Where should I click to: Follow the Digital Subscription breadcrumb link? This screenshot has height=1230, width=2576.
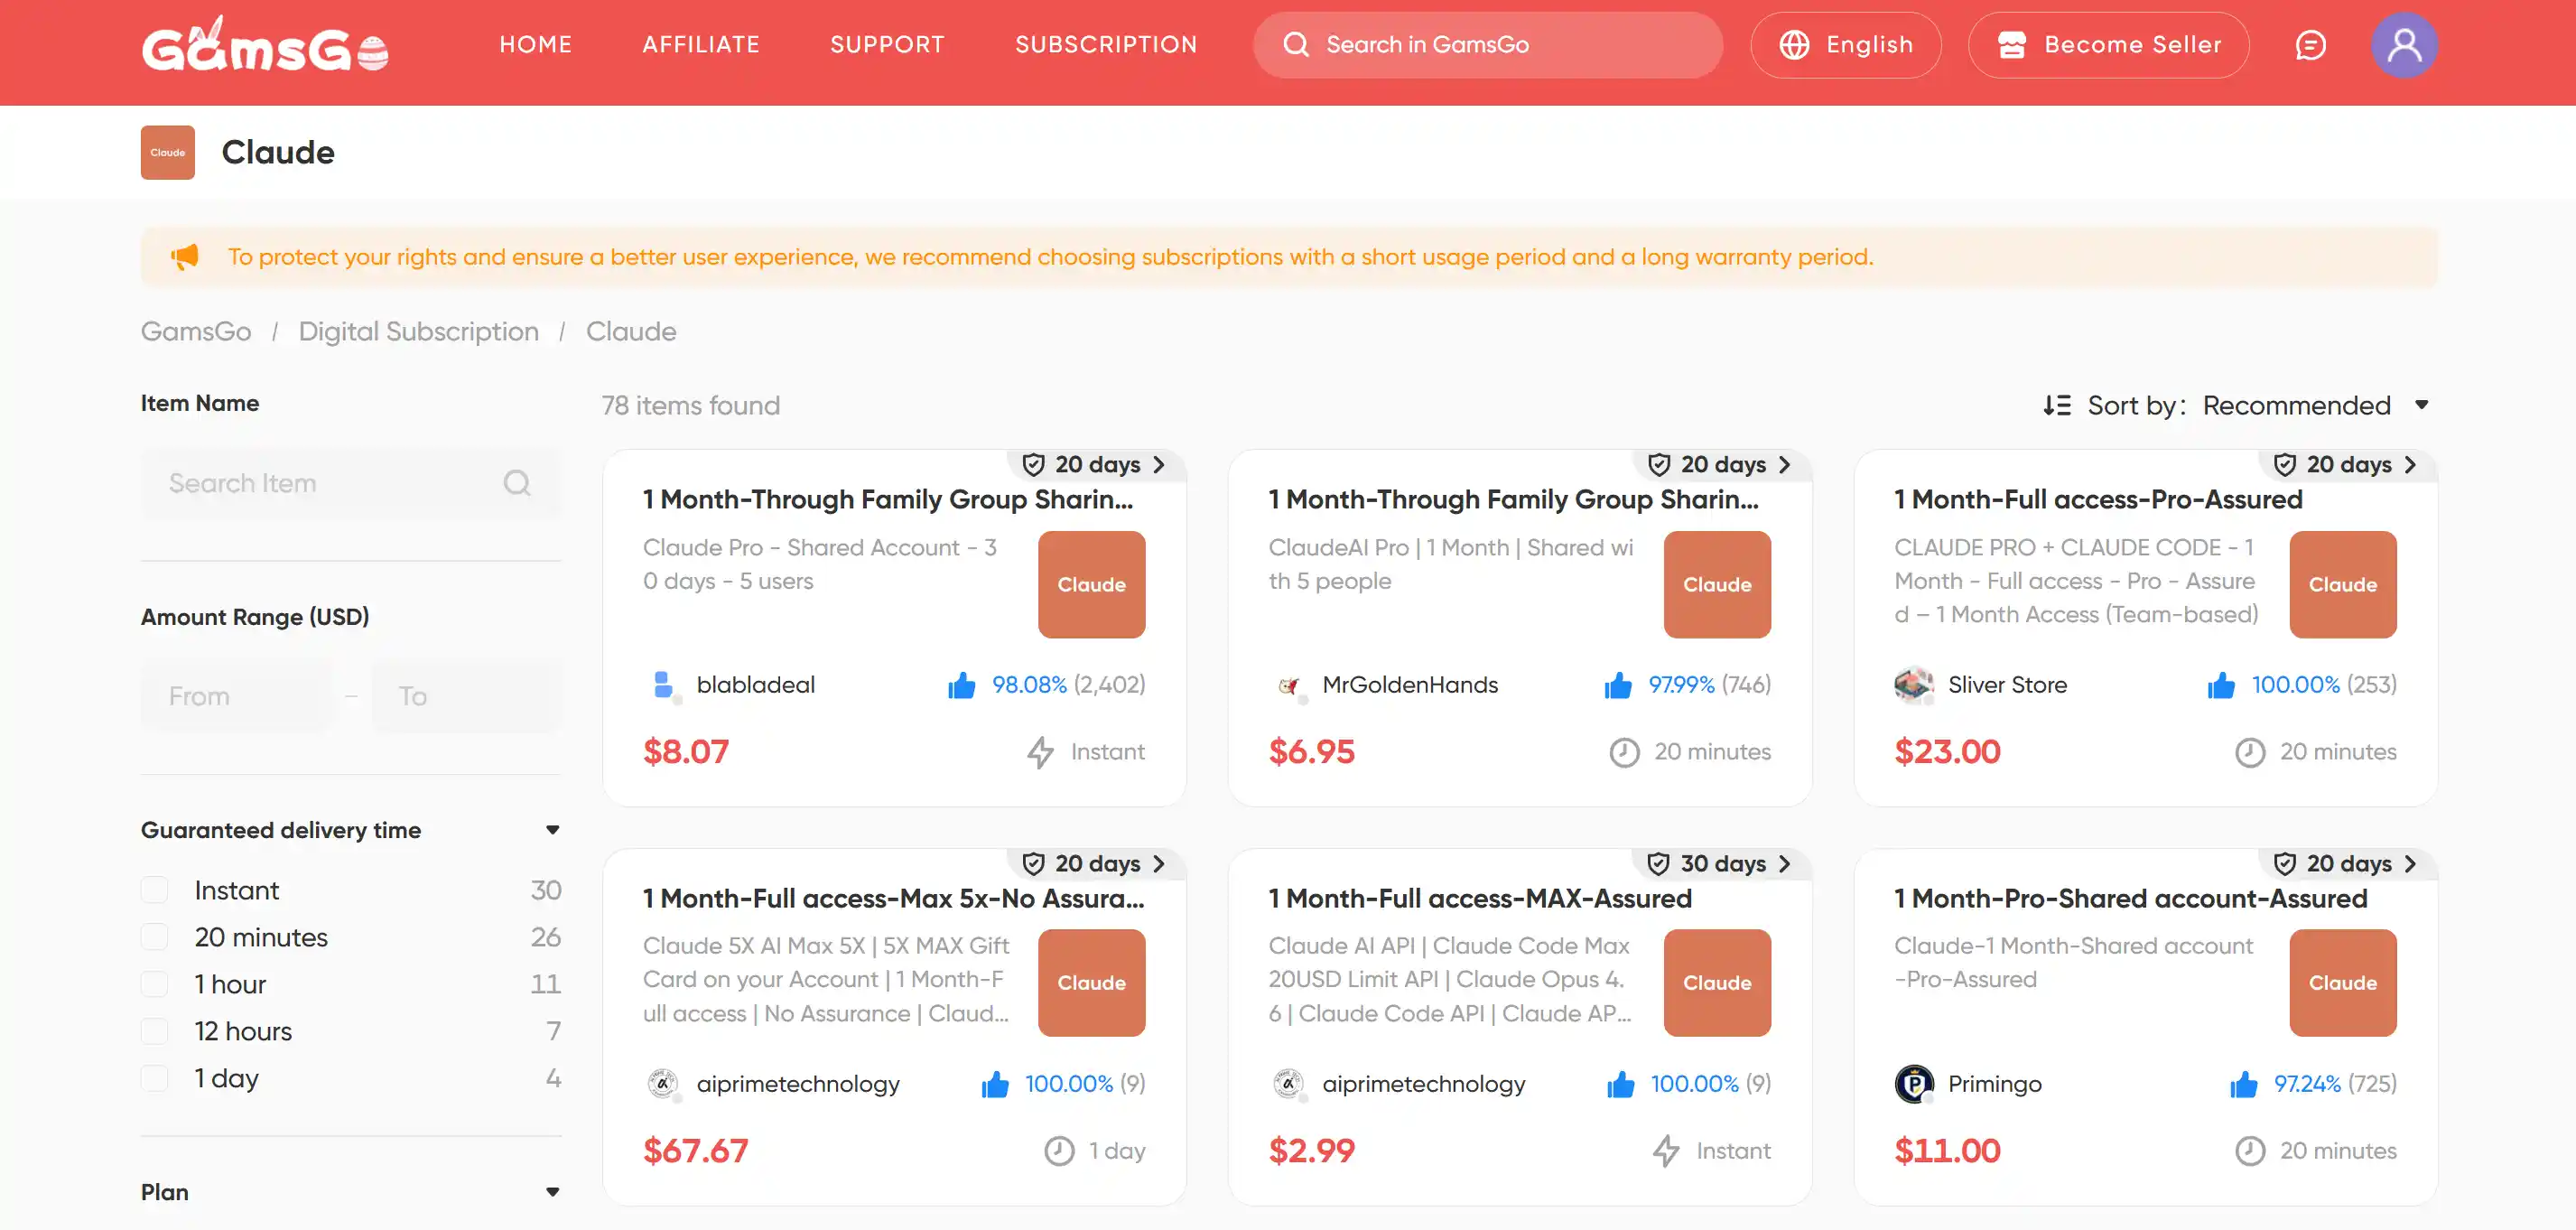418,331
